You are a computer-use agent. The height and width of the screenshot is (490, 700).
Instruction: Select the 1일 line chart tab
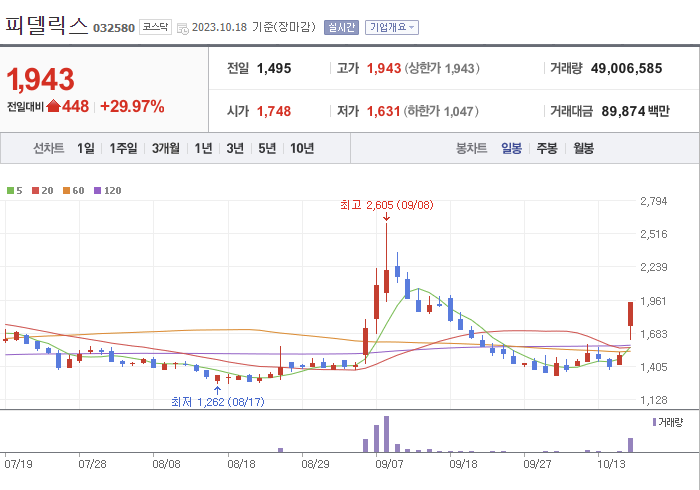coord(86,148)
